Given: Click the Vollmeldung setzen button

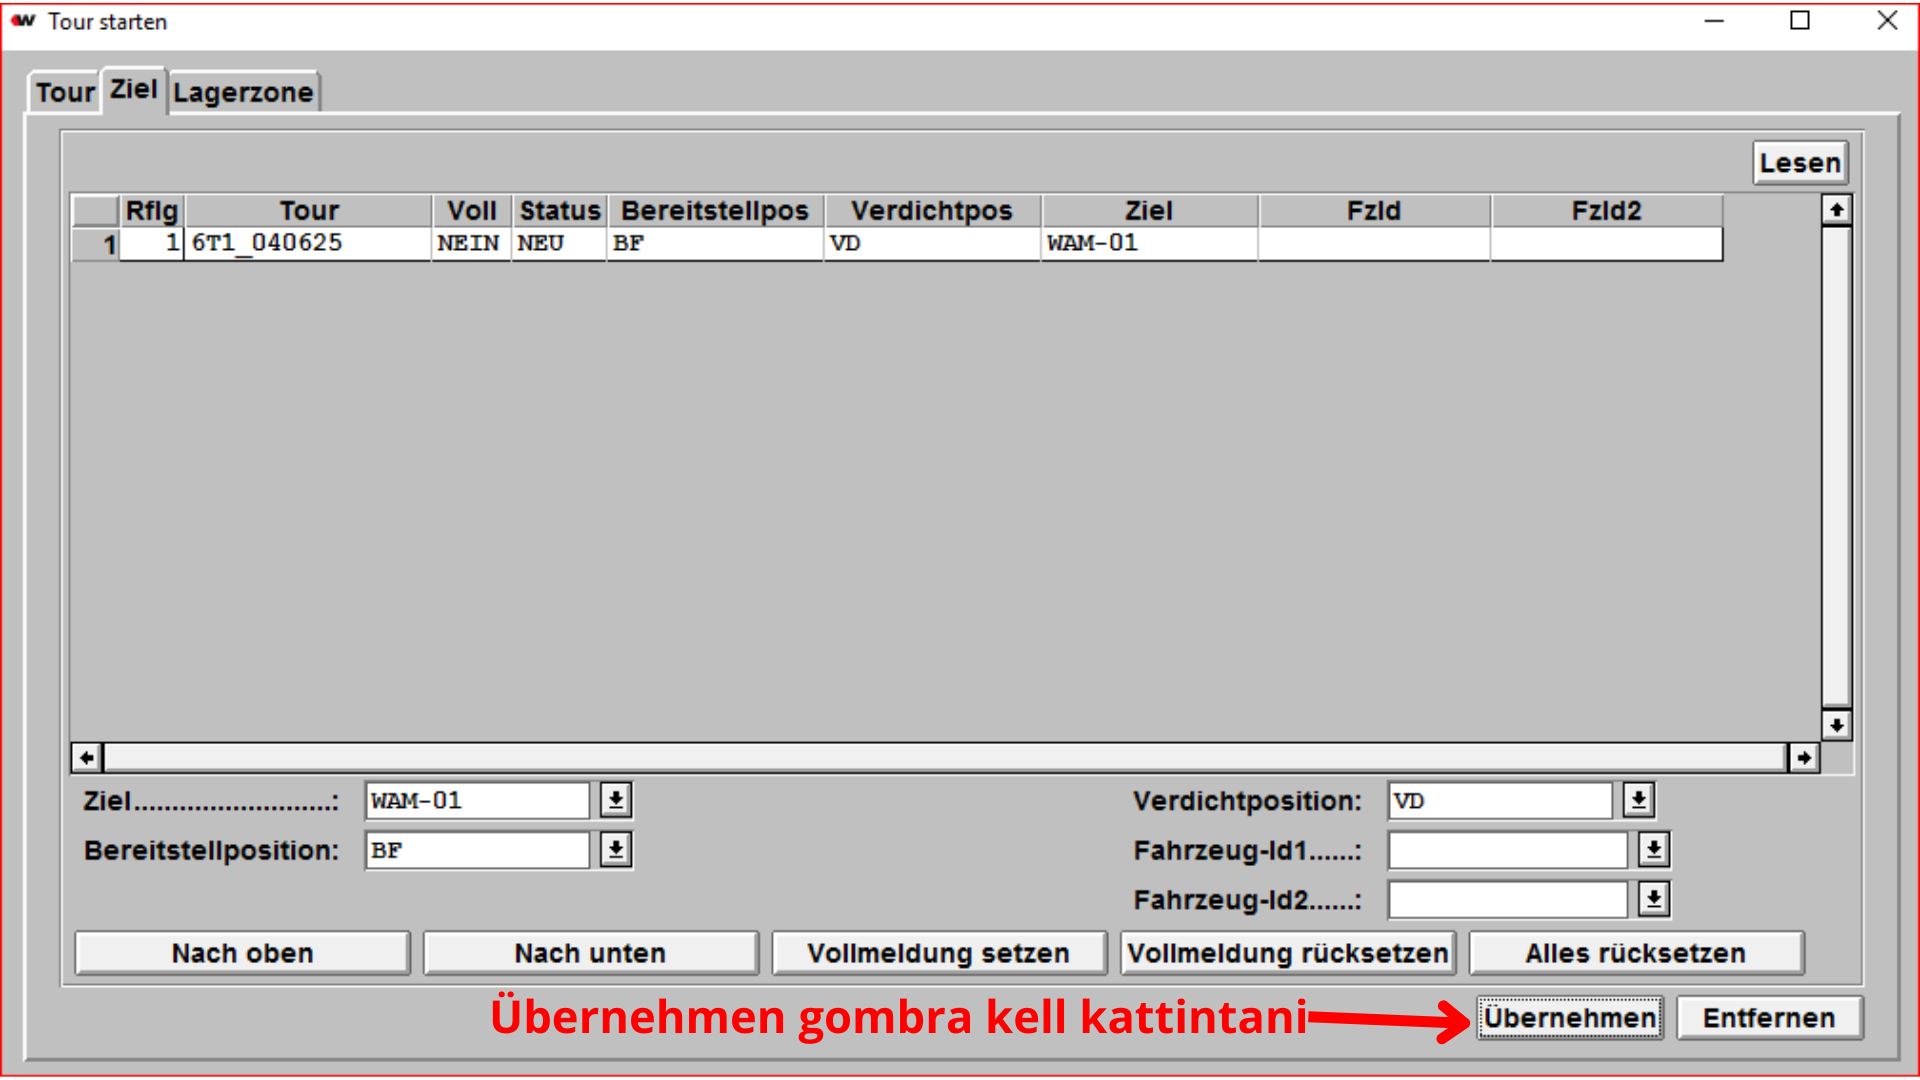Looking at the screenshot, I should point(938,953).
